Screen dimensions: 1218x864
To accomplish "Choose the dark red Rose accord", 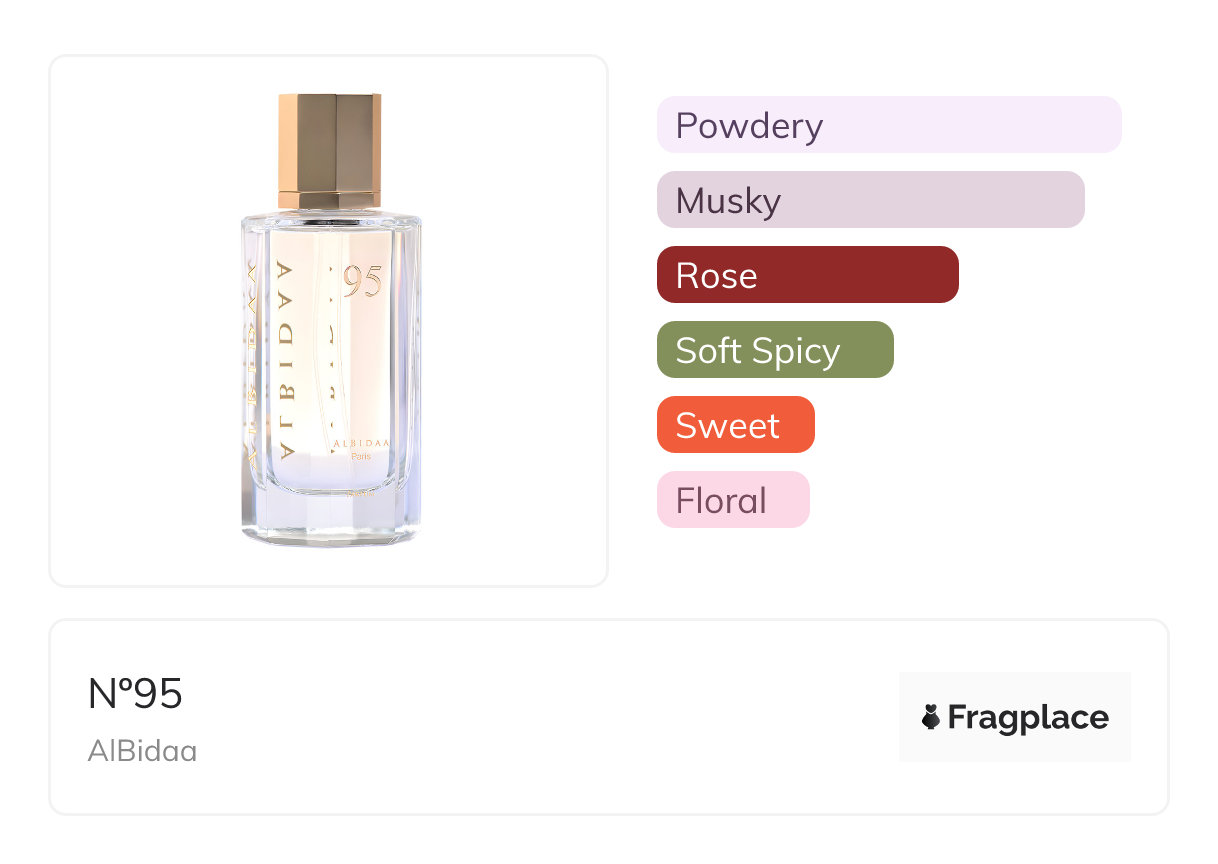I will pos(807,275).
